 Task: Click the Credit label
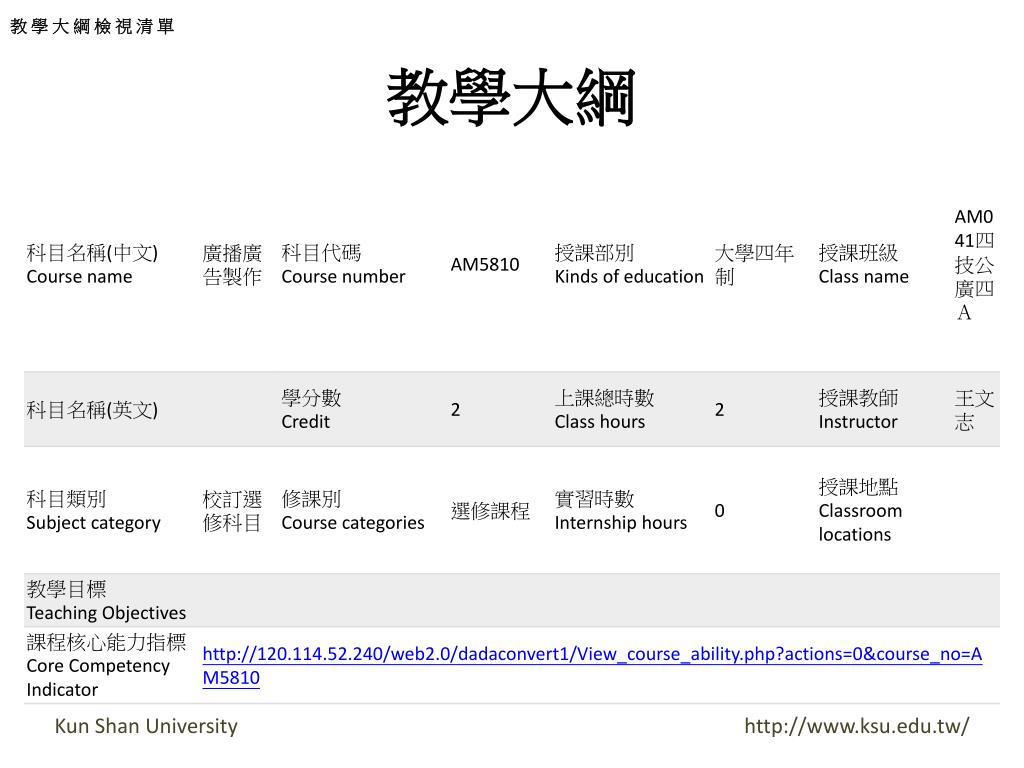pos(312,410)
